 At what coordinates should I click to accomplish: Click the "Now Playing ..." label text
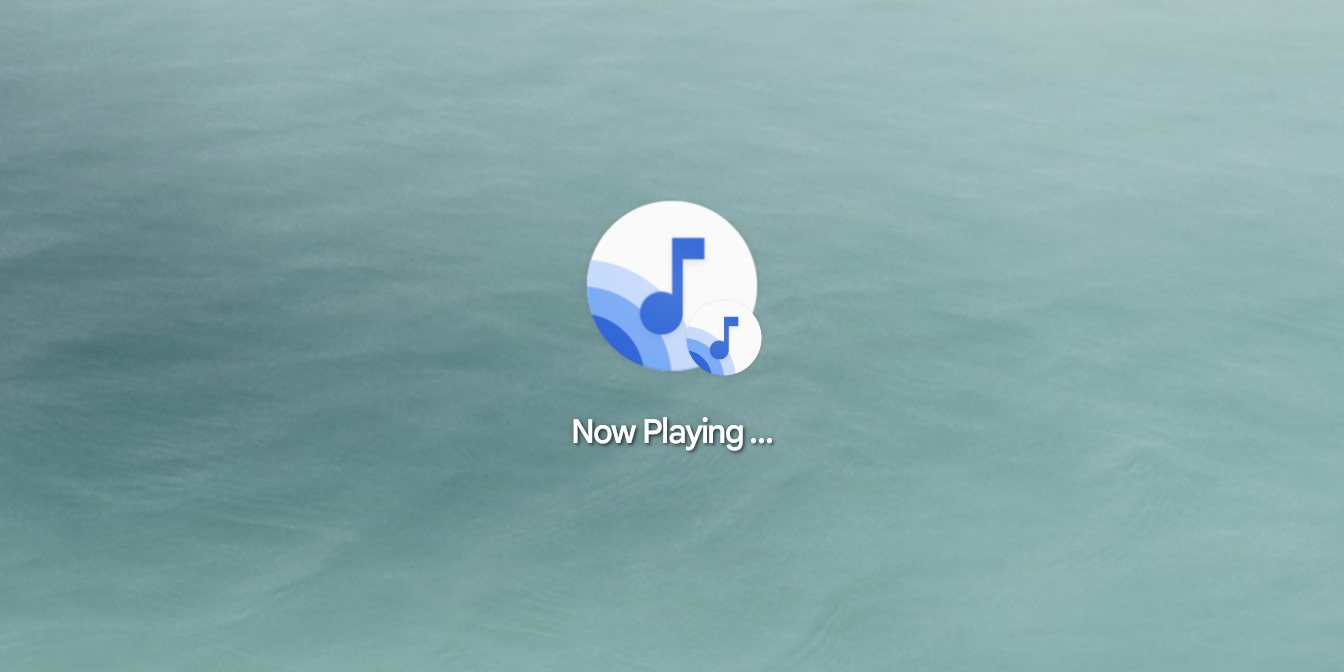(671, 432)
